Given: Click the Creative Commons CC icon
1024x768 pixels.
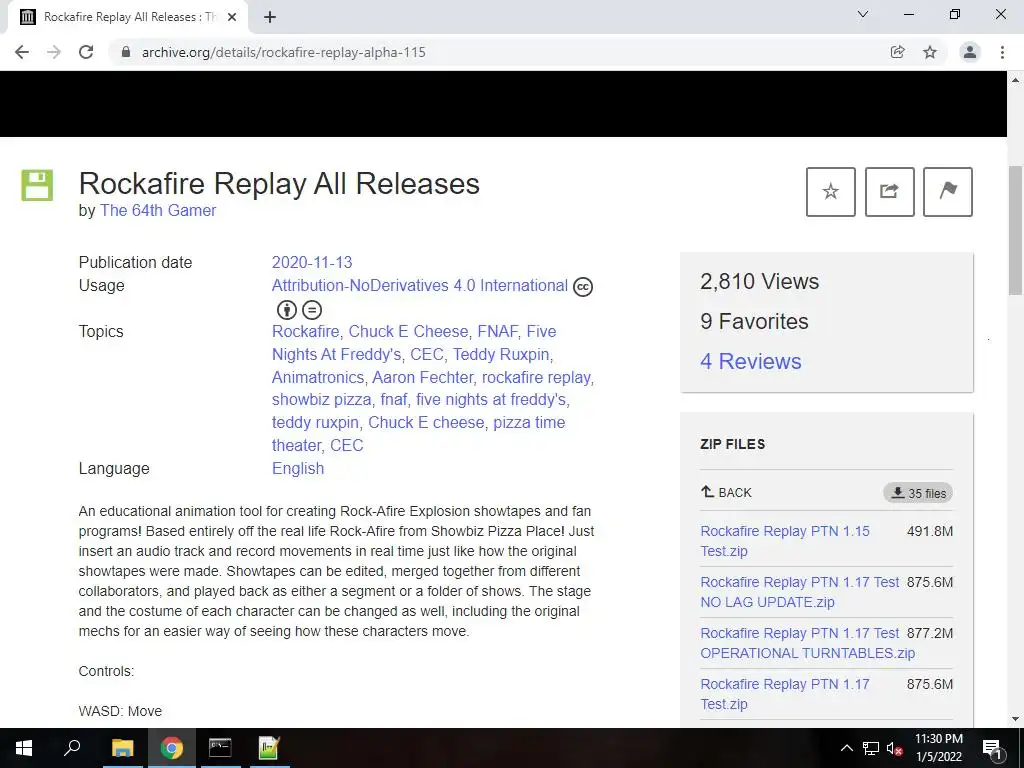Looking at the screenshot, I should (x=583, y=287).
